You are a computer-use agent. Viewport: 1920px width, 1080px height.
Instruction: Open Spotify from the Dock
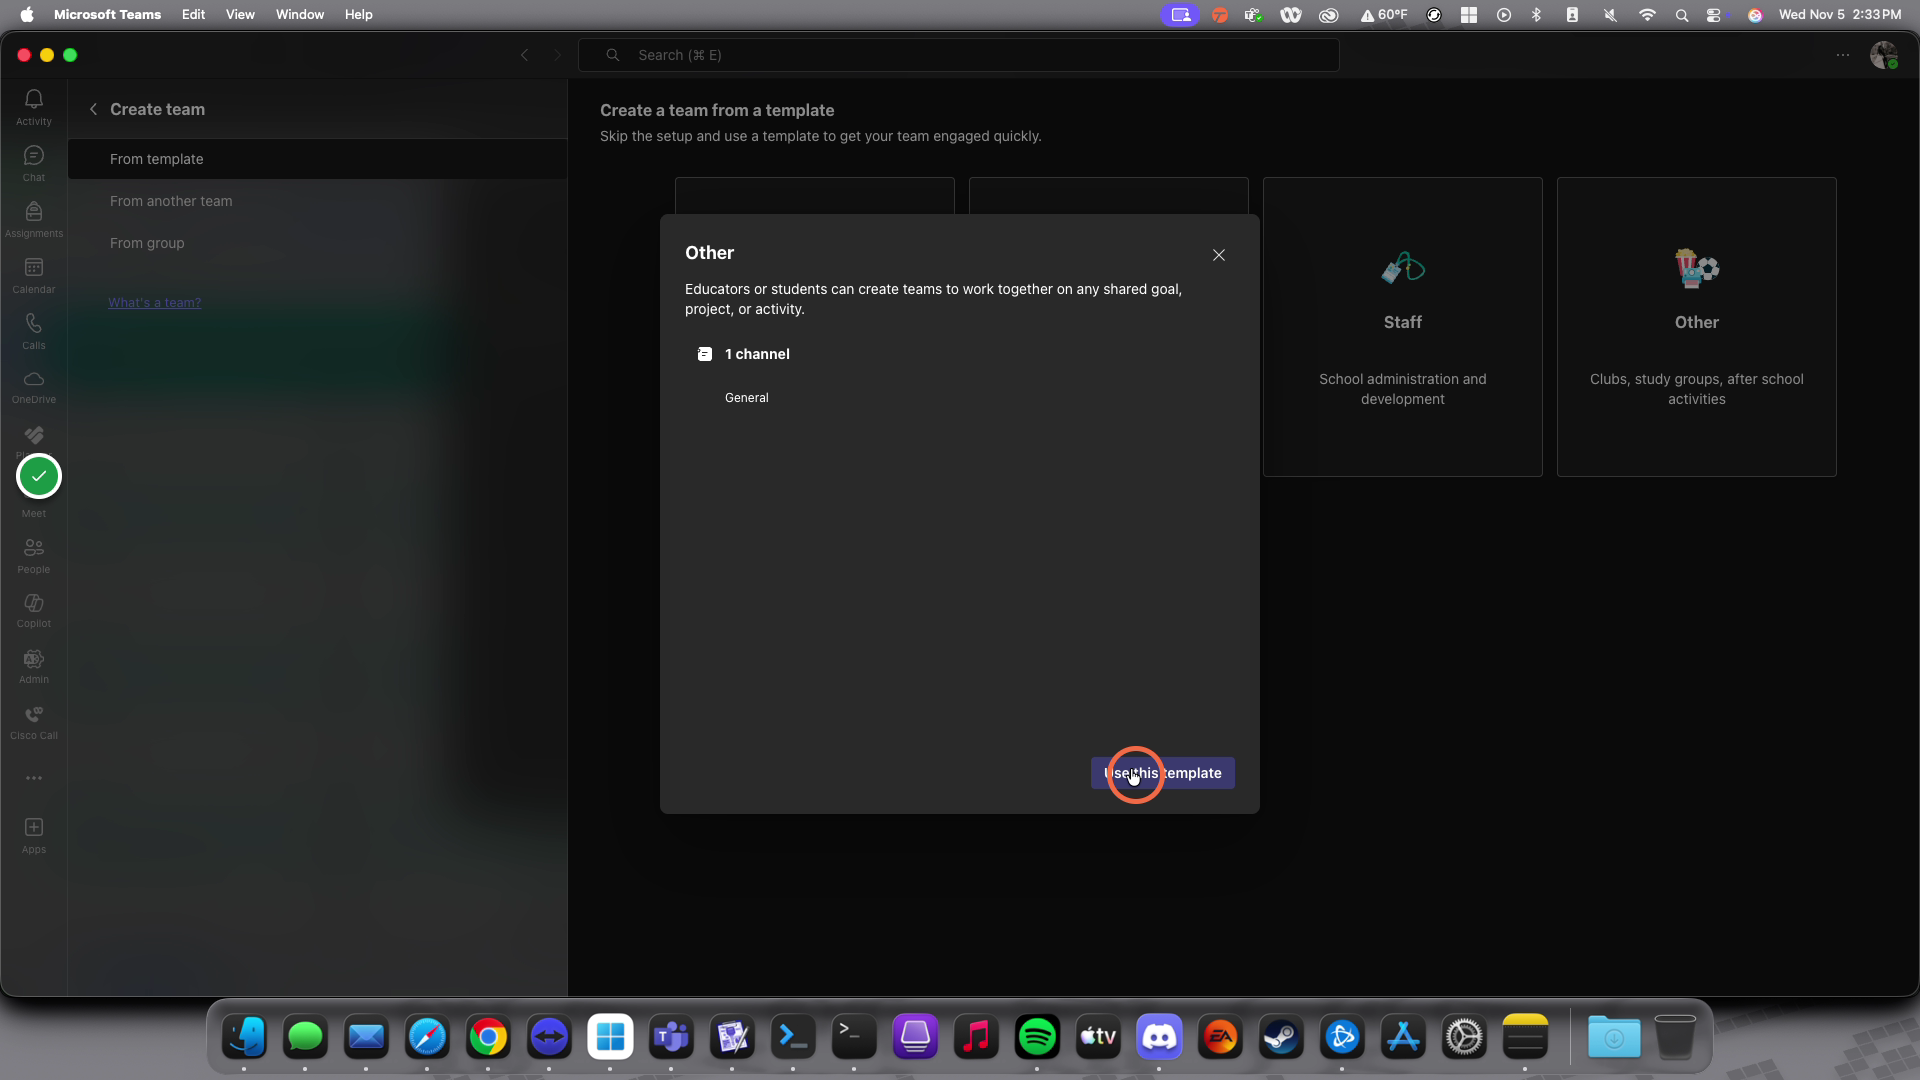(x=1037, y=1037)
